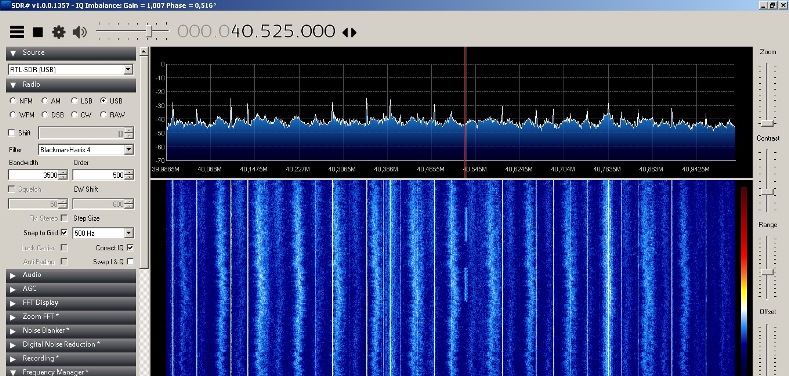Stop the radio with the stop button
The height and width of the screenshot is (376, 789).
(x=38, y=32)
